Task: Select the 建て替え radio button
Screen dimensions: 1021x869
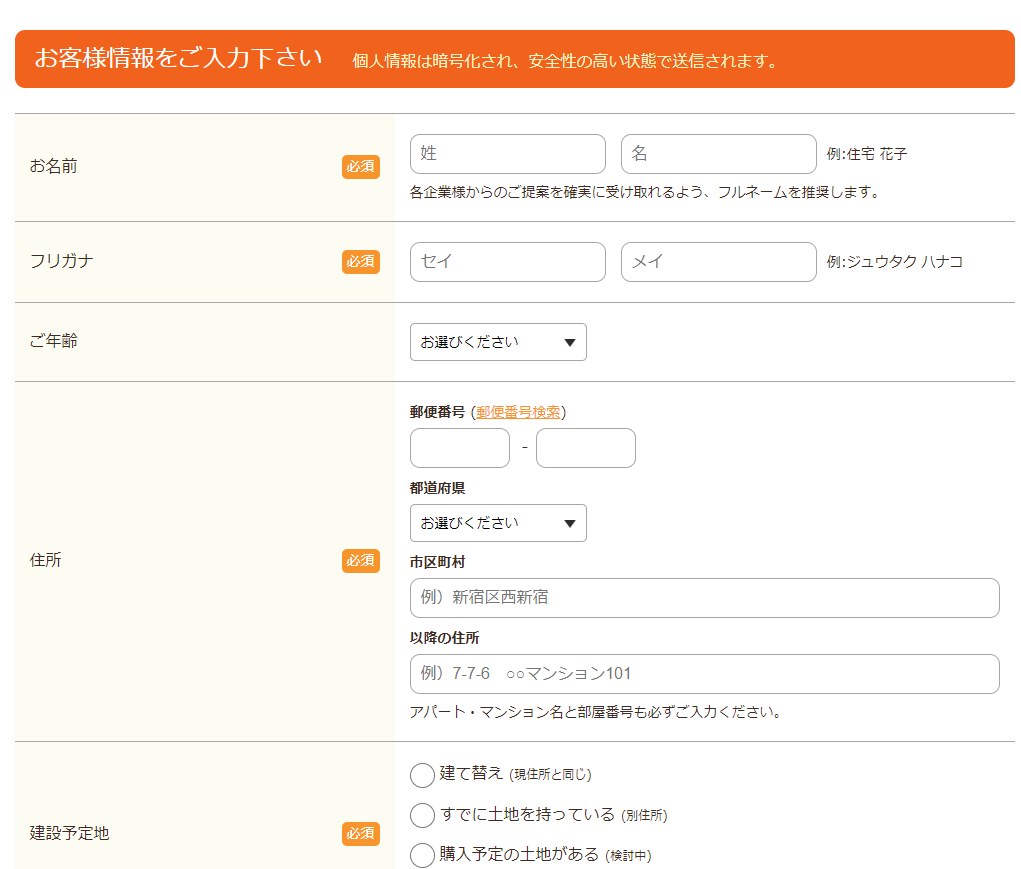Action: tap(423, 775)
